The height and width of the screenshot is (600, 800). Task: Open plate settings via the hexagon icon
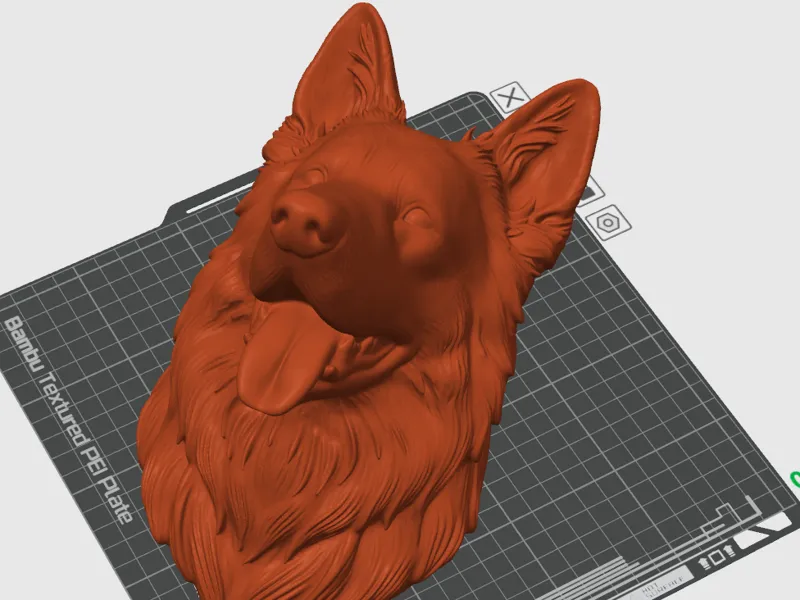(608, 223)
